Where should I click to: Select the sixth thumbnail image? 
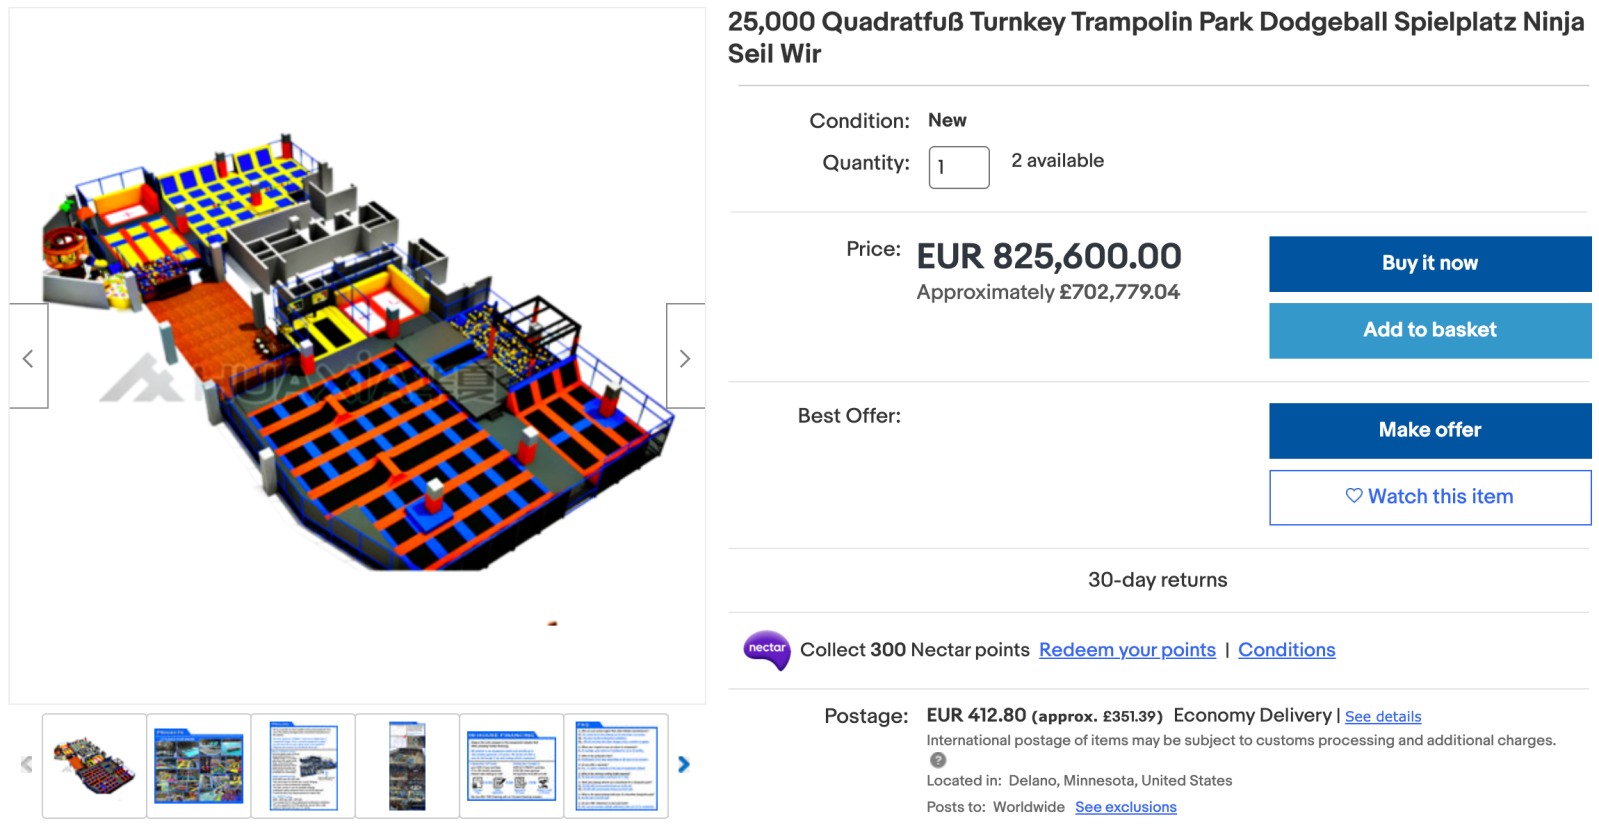(x=616, y=766)
